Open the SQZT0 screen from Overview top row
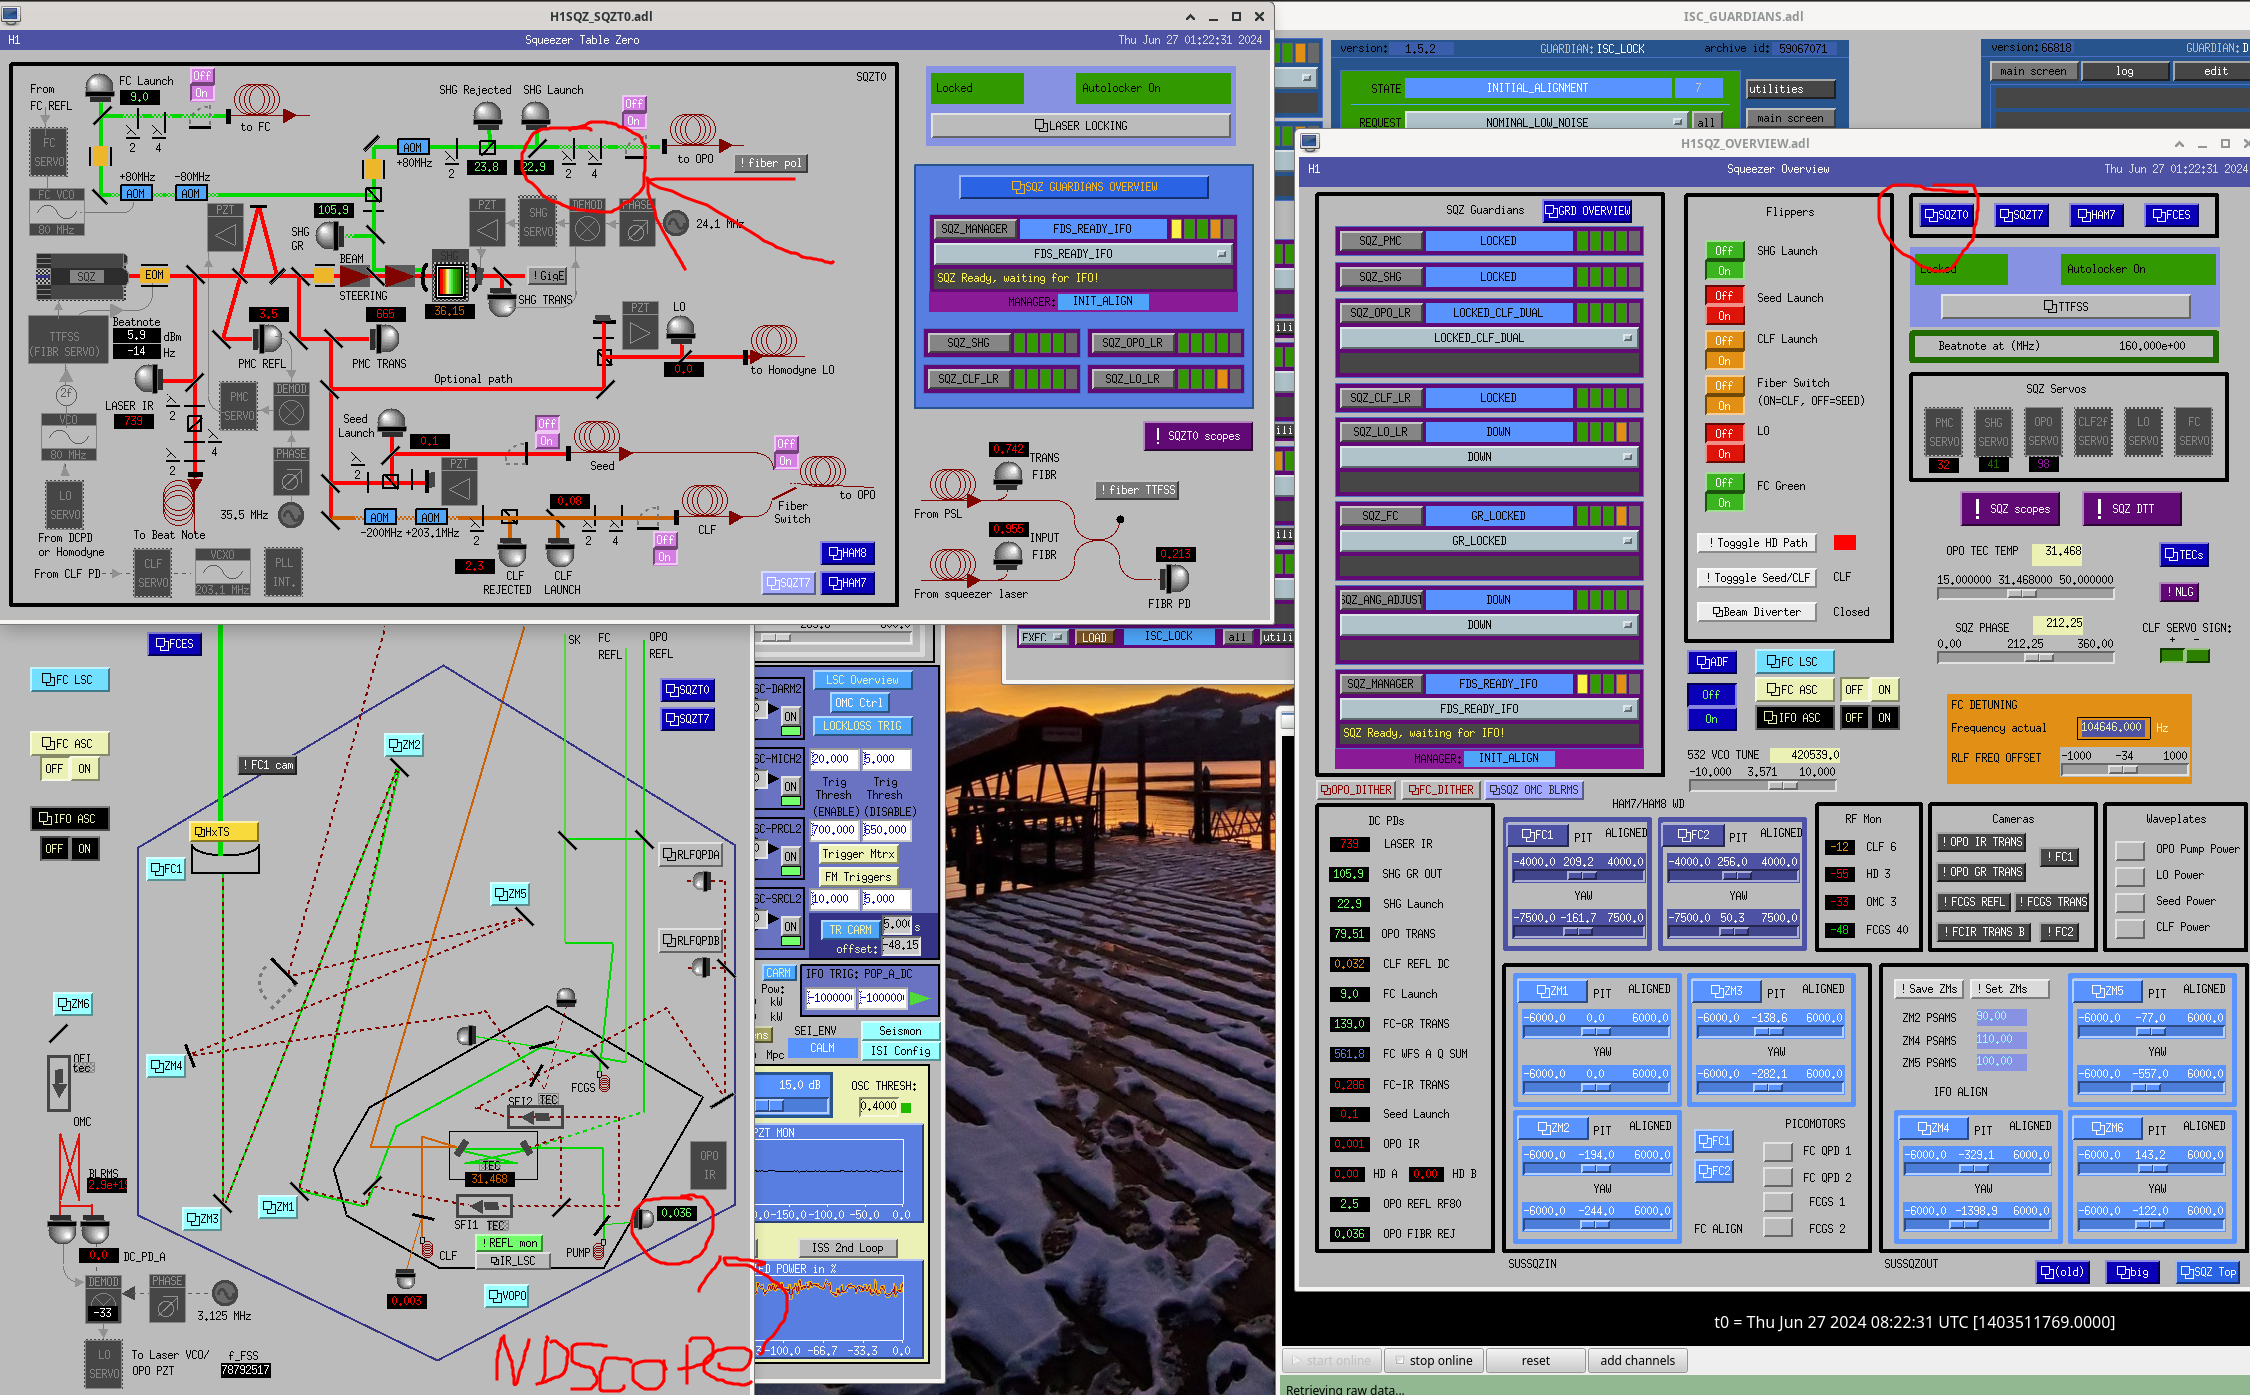Screen dimensions: 2250x1395 [x=1947, y=215]
